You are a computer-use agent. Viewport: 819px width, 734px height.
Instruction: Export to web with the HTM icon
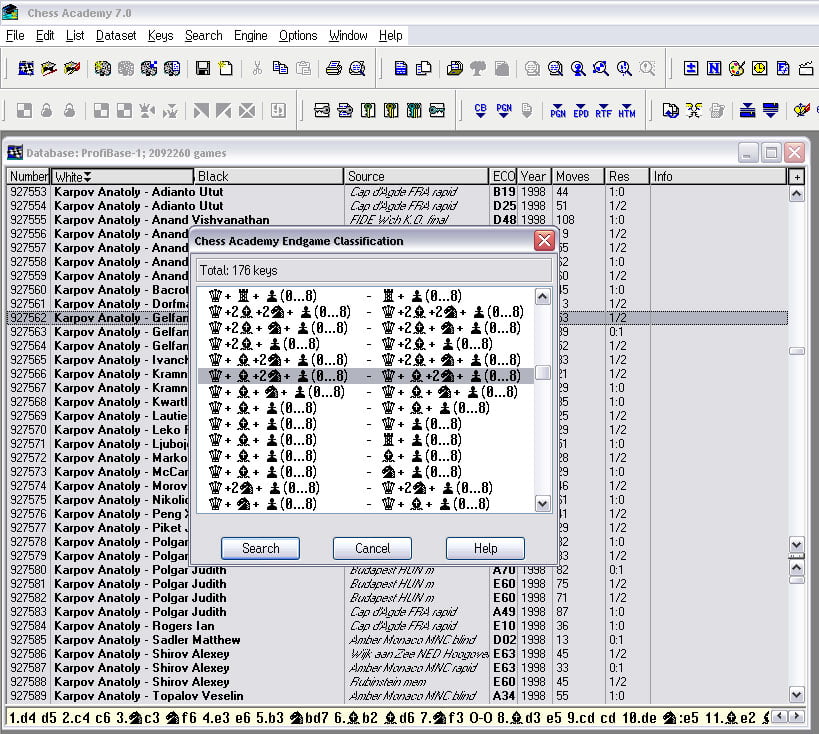(627, 112)
